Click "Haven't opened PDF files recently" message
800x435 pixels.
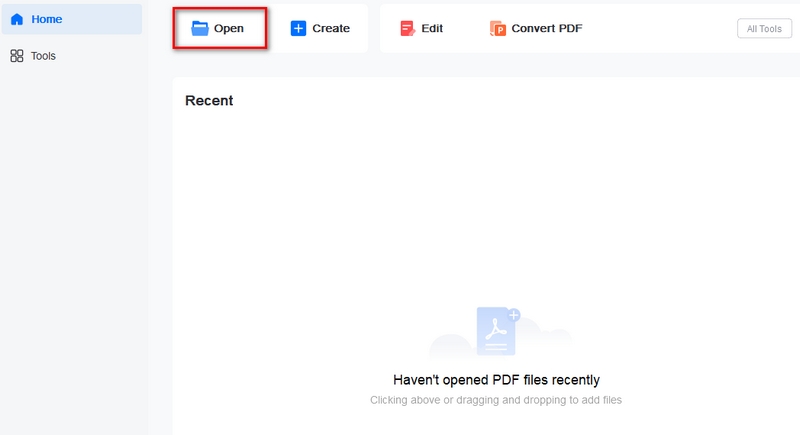pos(496,380)
